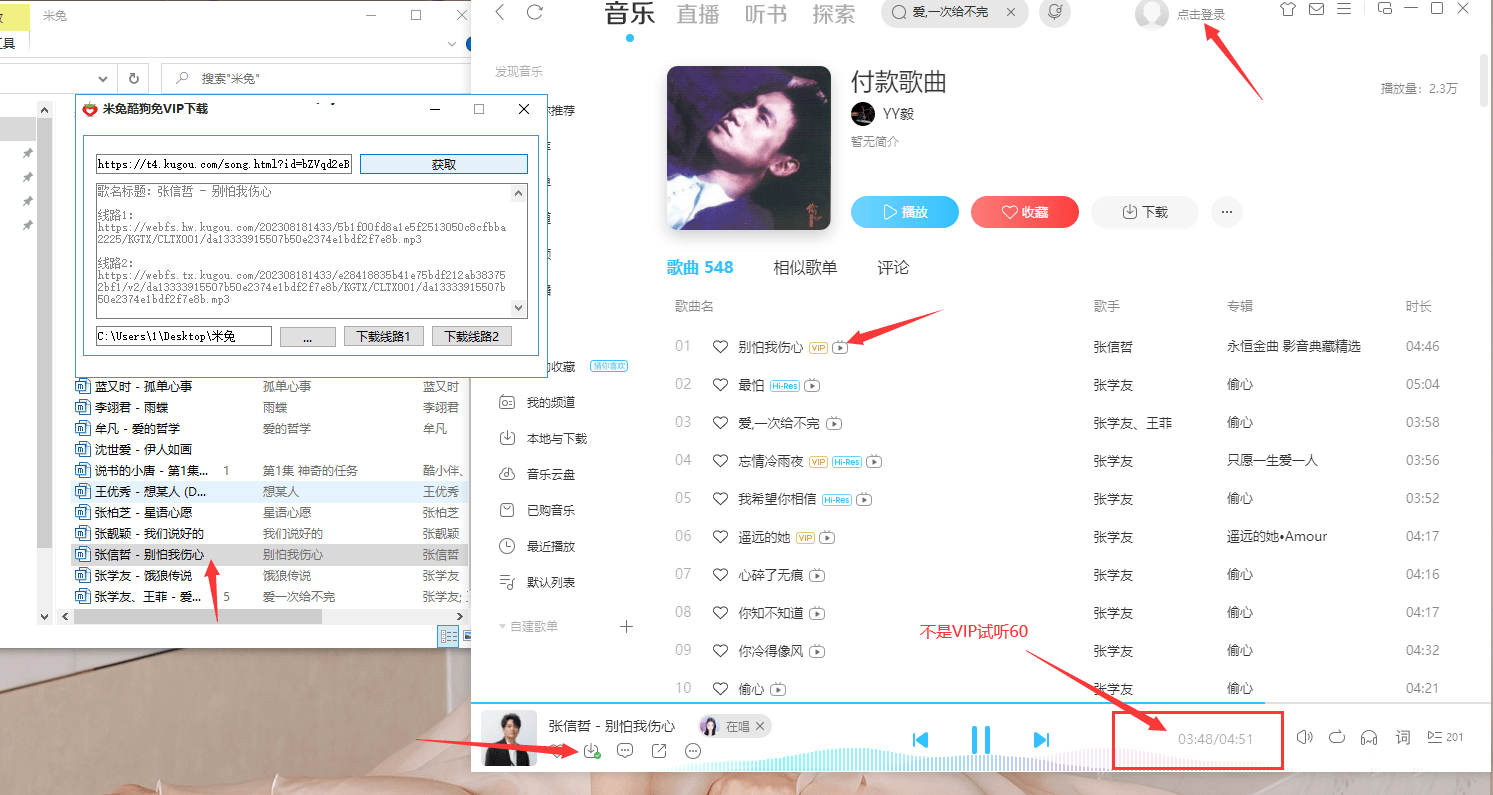
Task: Pause the current song
Action: (981, 740)
